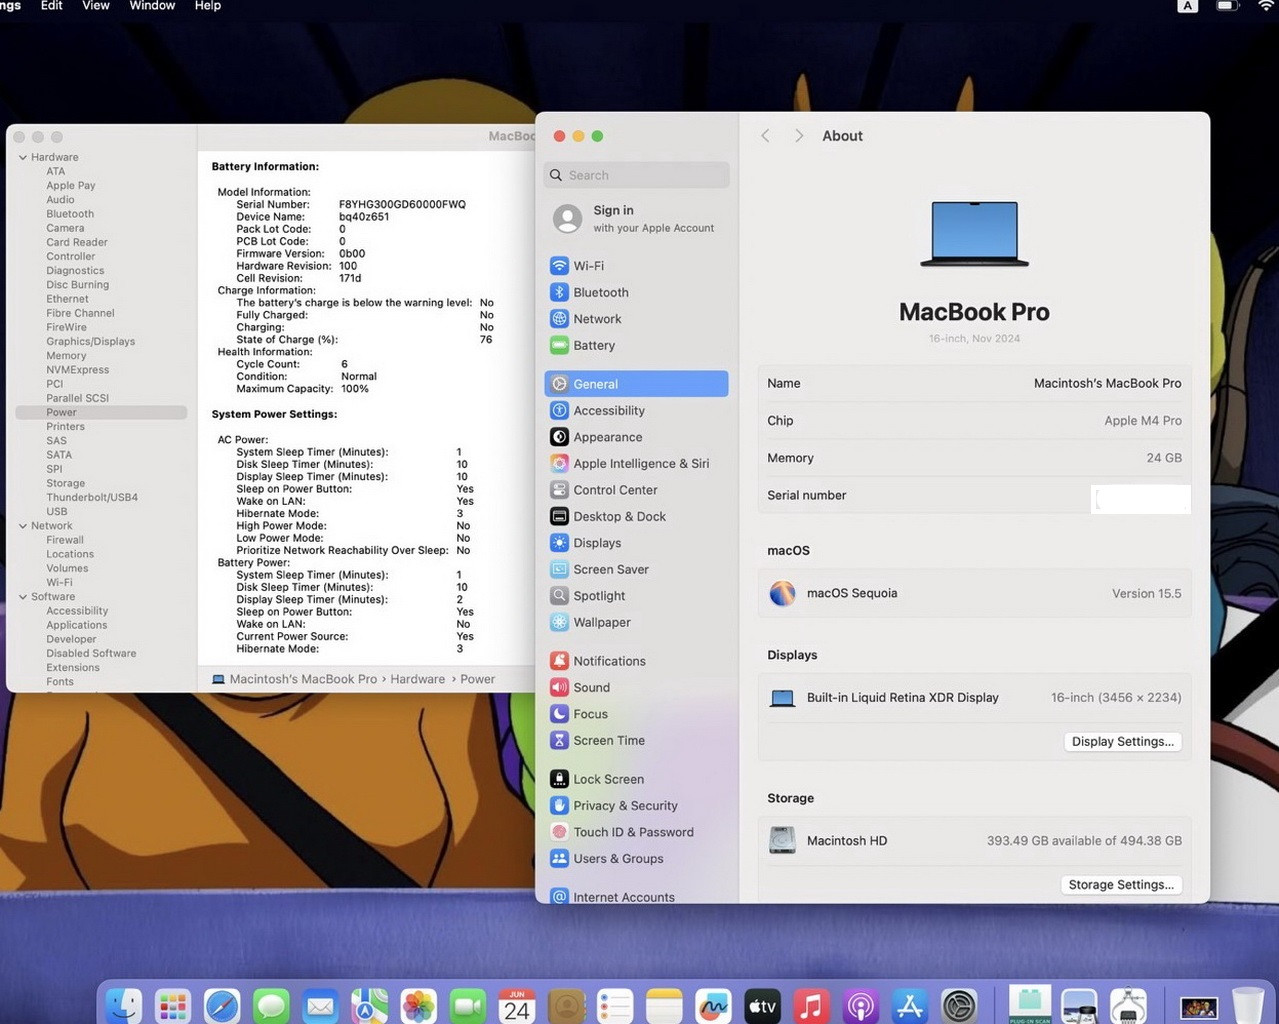The image size is (1279, 1024).
Task: Open Finder from the Dock
Action: click(124, 1006)
